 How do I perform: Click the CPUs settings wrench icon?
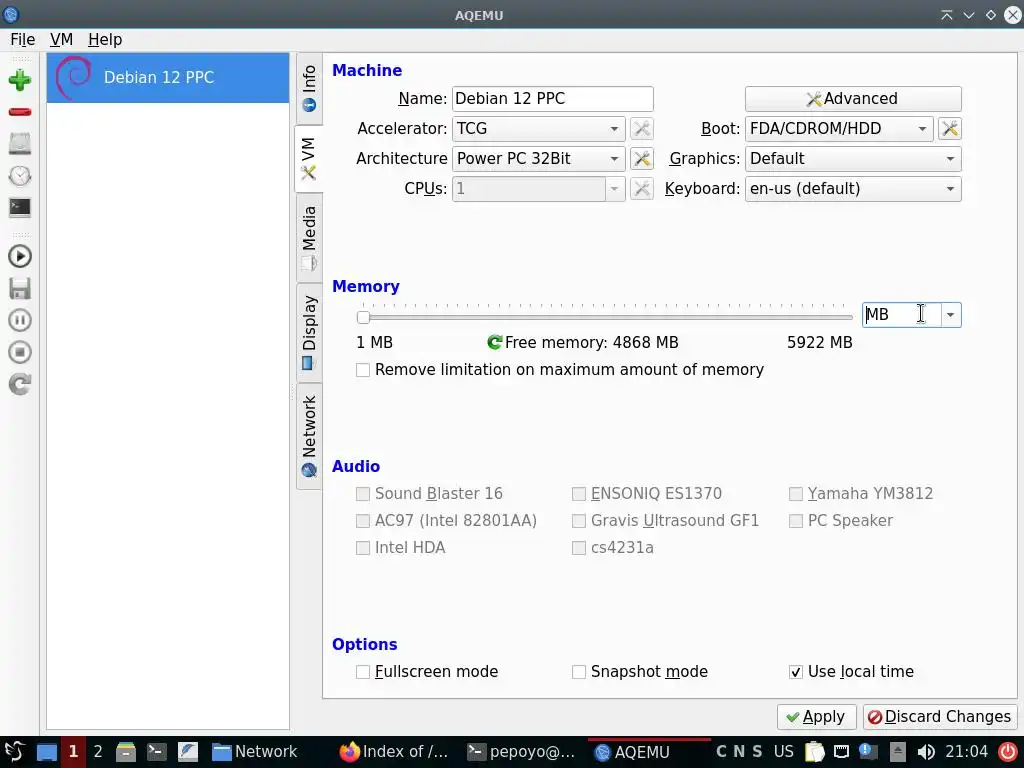coord(642,189)
